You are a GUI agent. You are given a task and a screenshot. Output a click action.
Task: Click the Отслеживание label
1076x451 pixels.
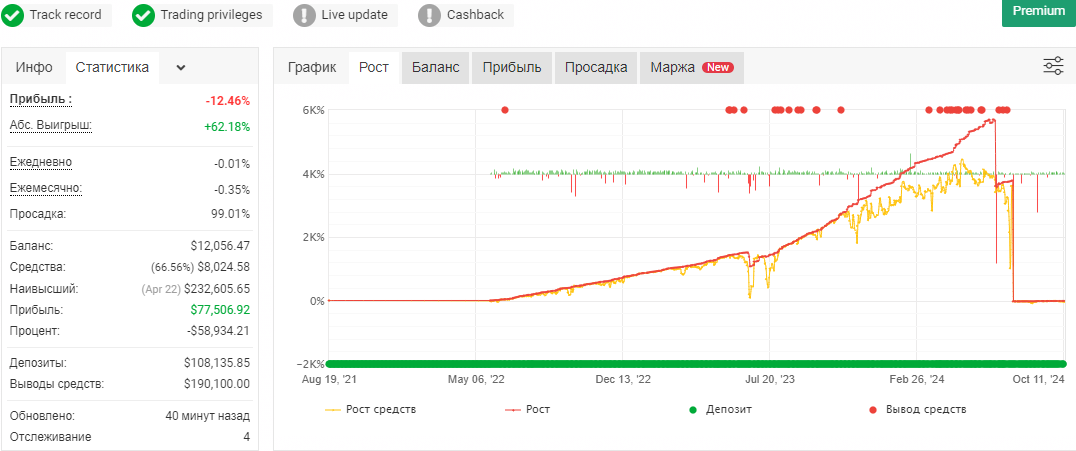tap(51, 437)
